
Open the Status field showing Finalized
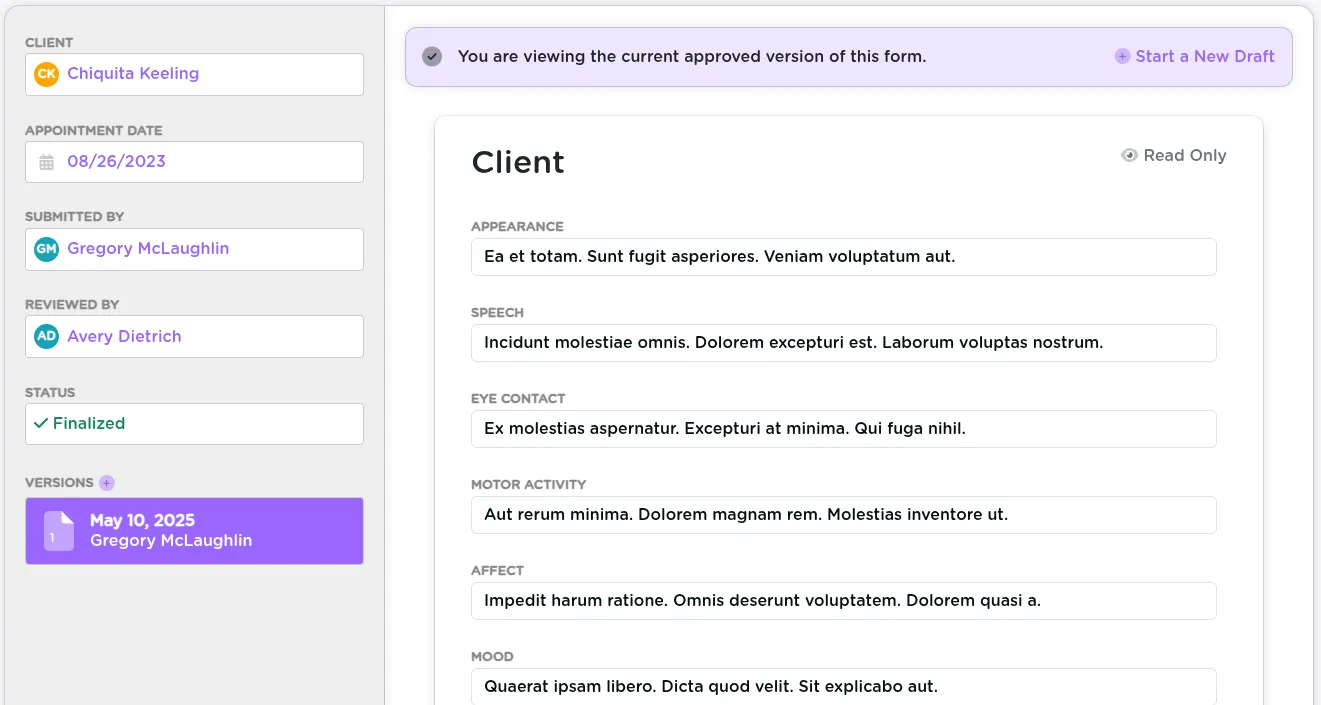[194, 423]
